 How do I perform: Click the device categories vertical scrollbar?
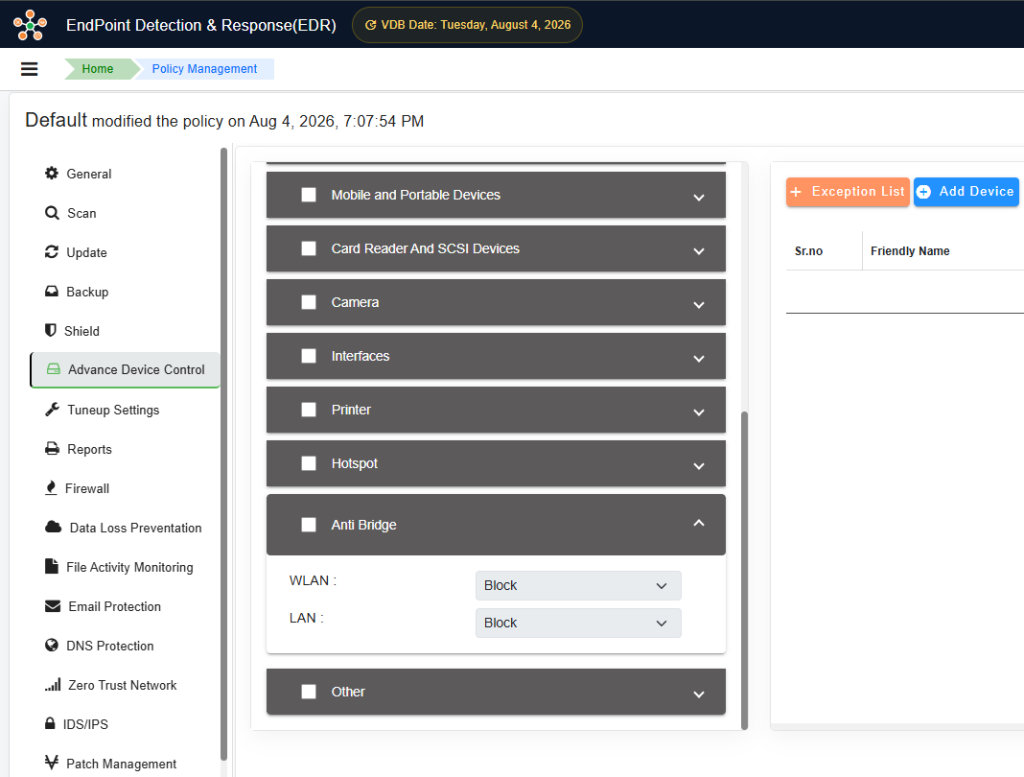[744, 569]
